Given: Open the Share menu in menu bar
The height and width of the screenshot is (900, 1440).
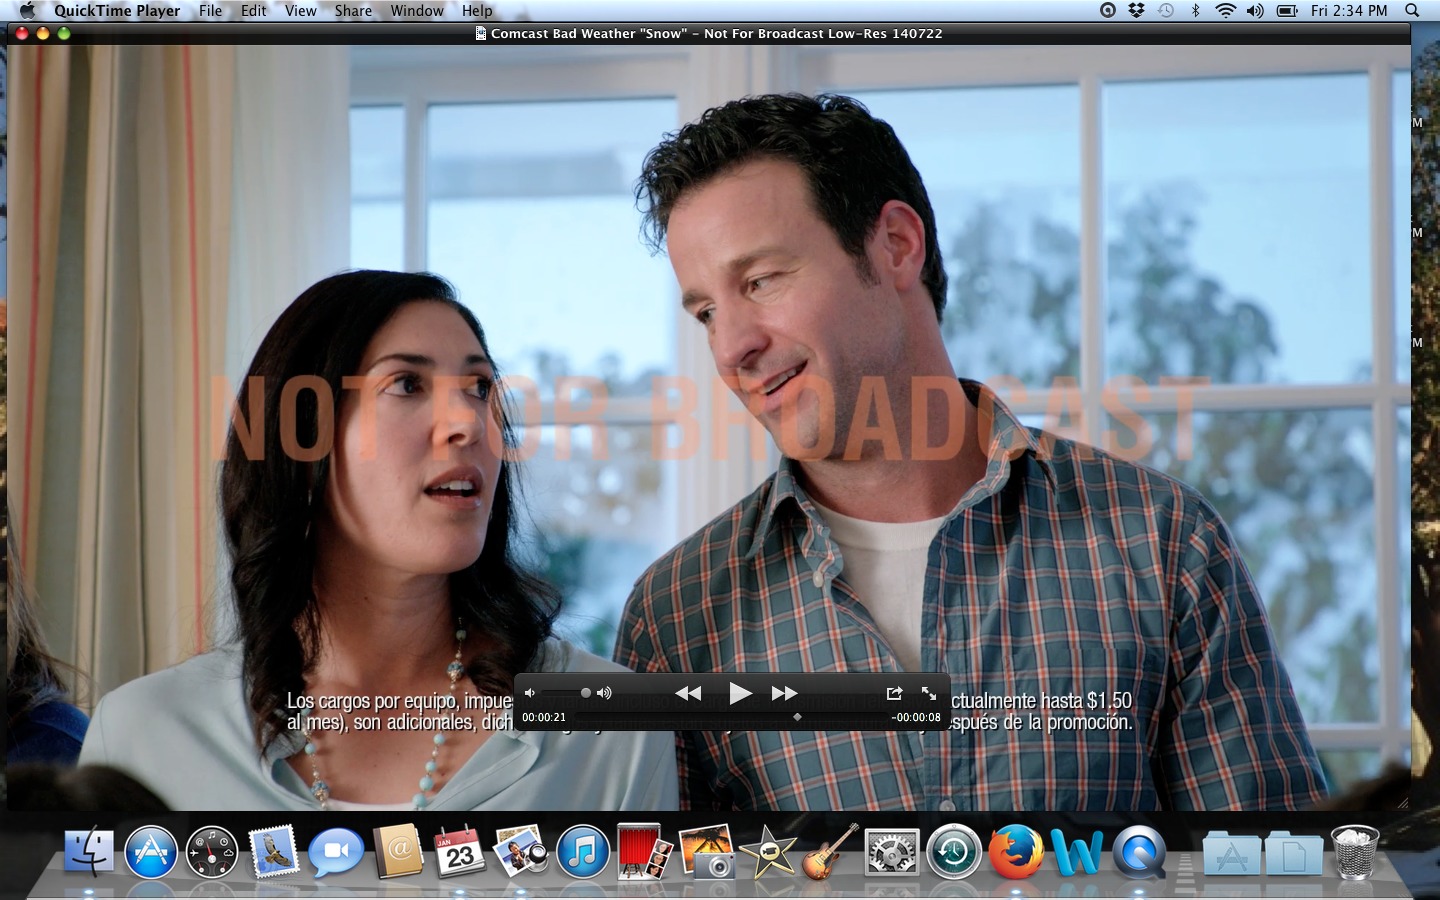Looking at the screenshot, I should click(353, 11).
